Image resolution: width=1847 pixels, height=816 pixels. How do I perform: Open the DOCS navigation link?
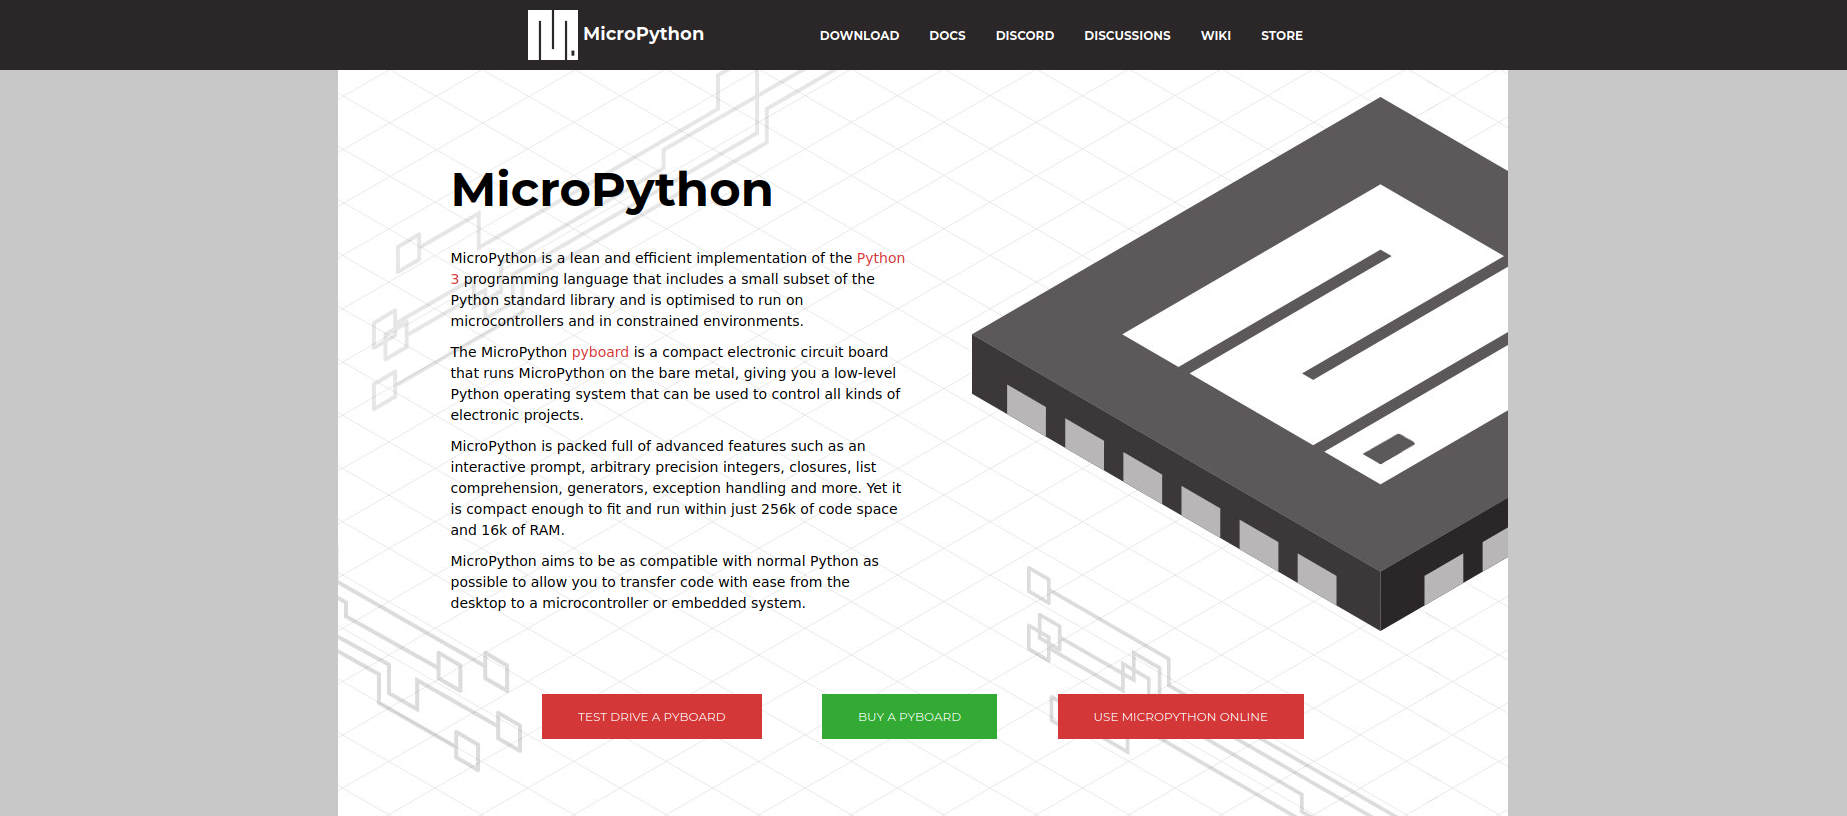[x=947, y=35]
